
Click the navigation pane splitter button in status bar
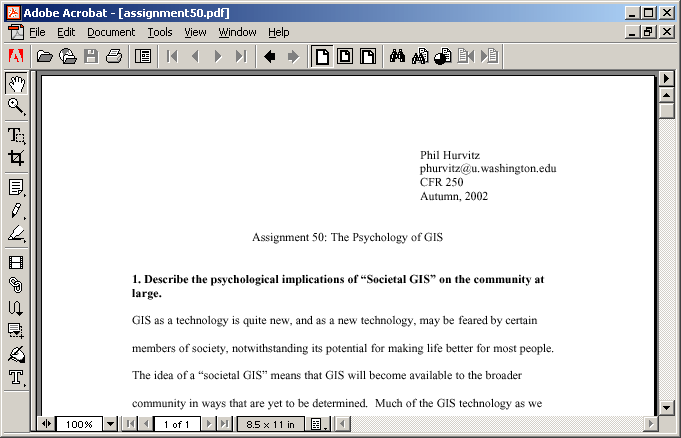(x=46, y=424)
